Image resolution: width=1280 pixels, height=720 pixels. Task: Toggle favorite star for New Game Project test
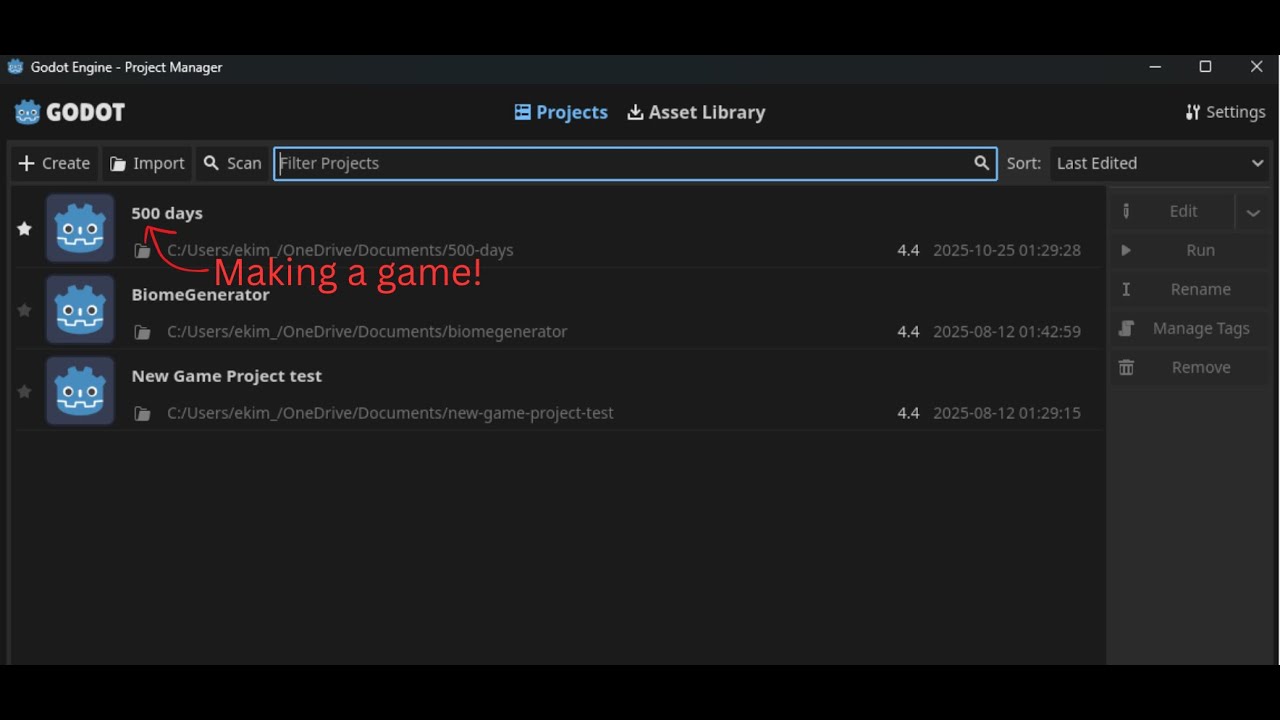pyautogui.click(x=25, y=391)
